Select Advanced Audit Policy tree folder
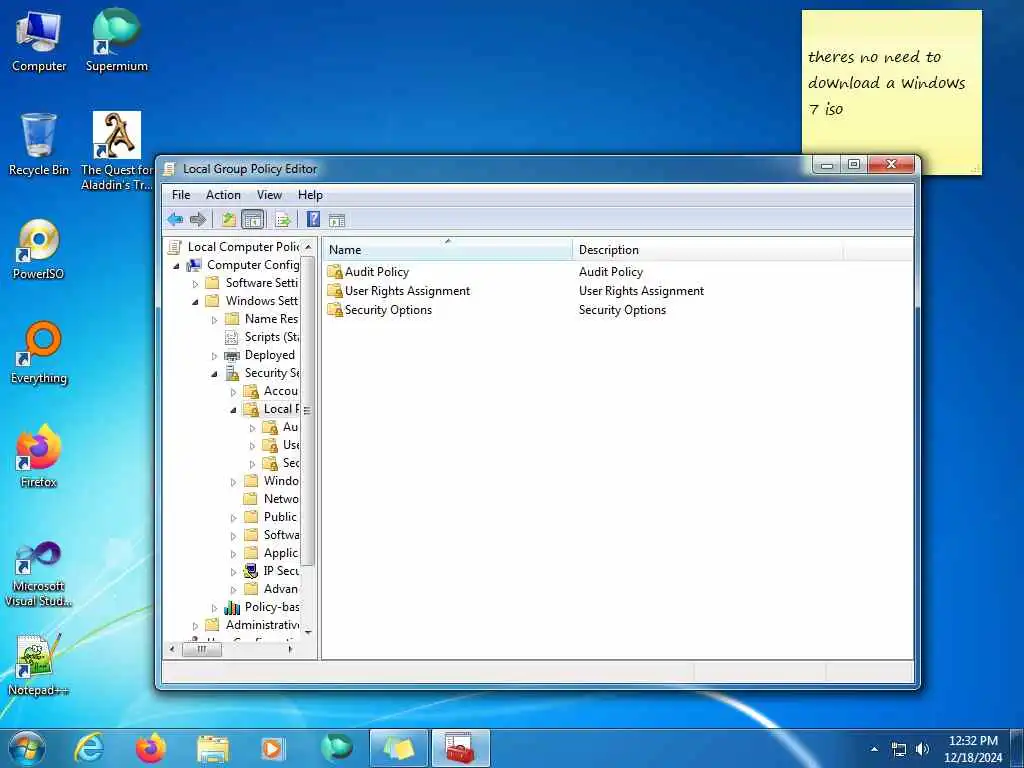1024x768 pixels. click(272, 588)
